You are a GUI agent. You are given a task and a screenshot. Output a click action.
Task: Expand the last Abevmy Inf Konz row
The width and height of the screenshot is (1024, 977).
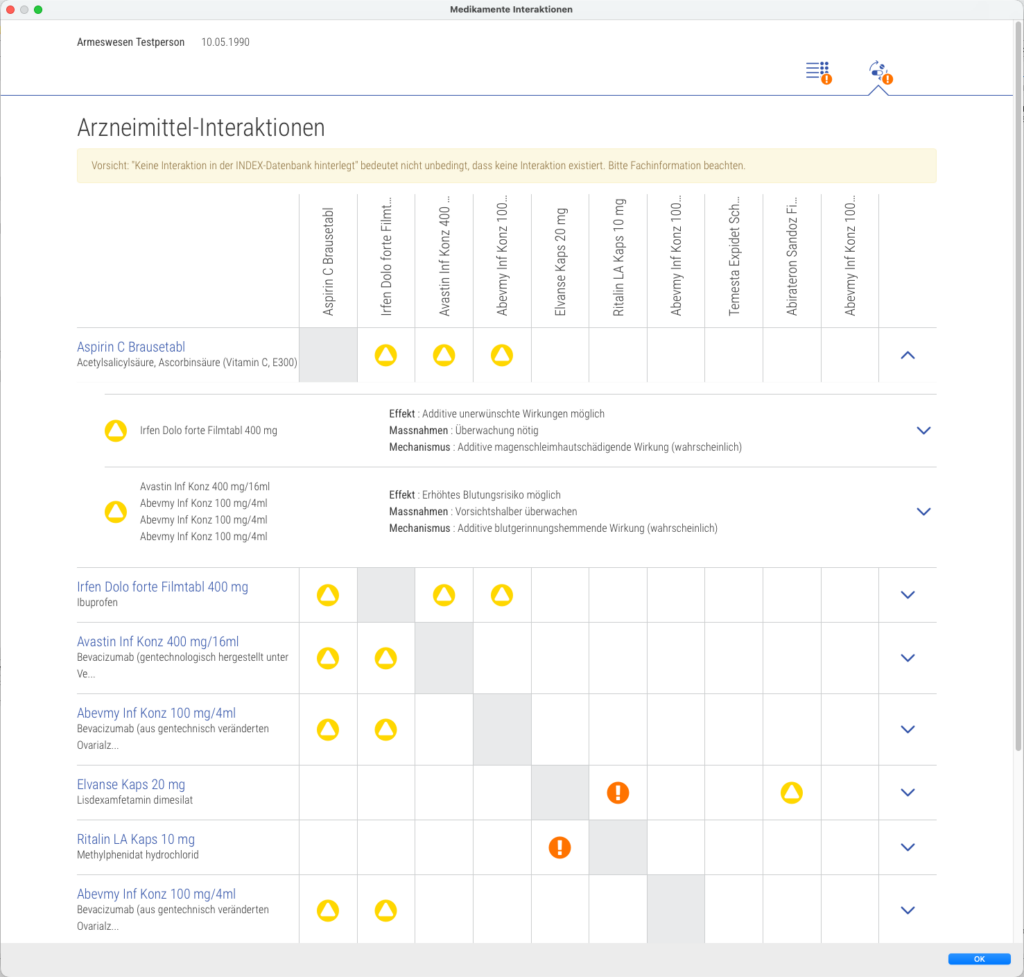[908, 910]
